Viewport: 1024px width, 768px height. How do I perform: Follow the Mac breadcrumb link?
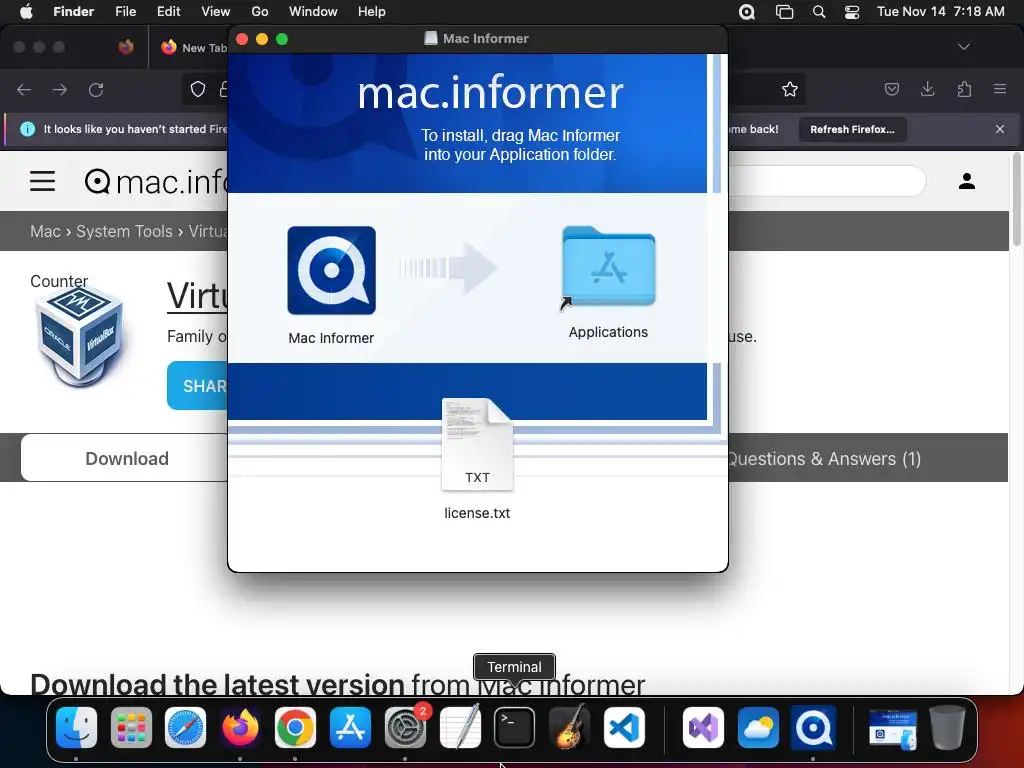(x=45, y=231)
